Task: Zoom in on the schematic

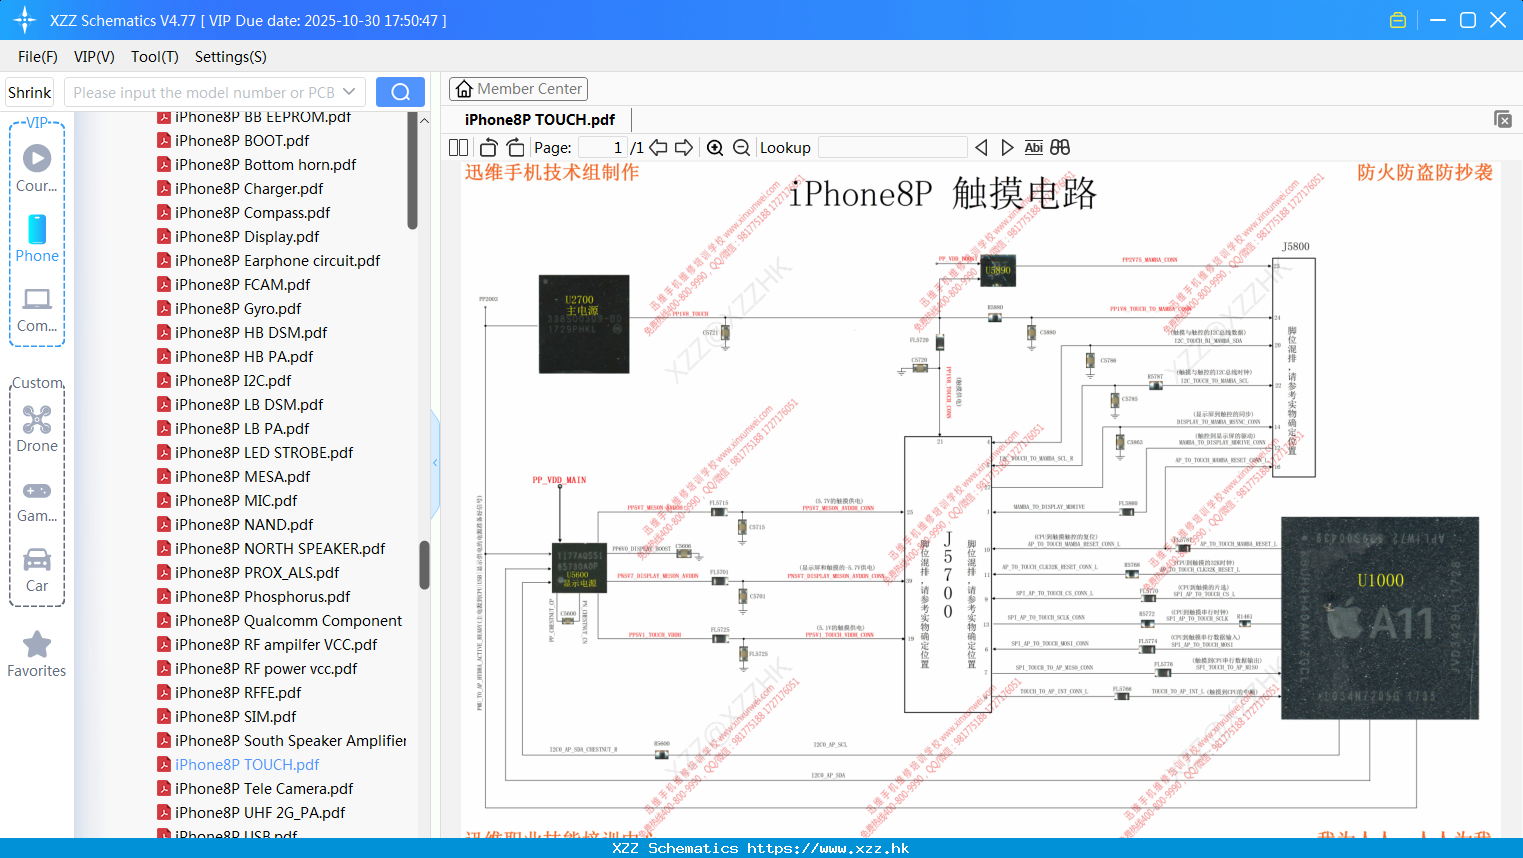Action: (715, 147)
